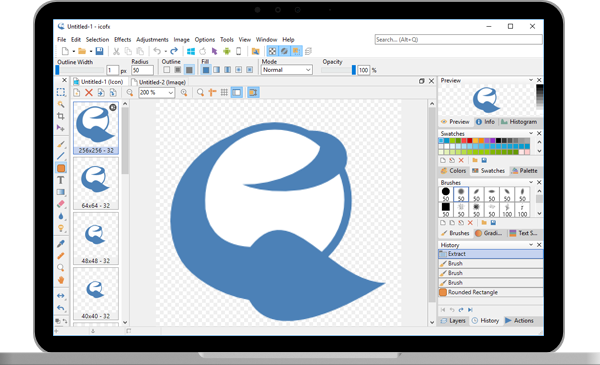
Task: Toggle the grid display button
Action: click(x=224, y=92)
